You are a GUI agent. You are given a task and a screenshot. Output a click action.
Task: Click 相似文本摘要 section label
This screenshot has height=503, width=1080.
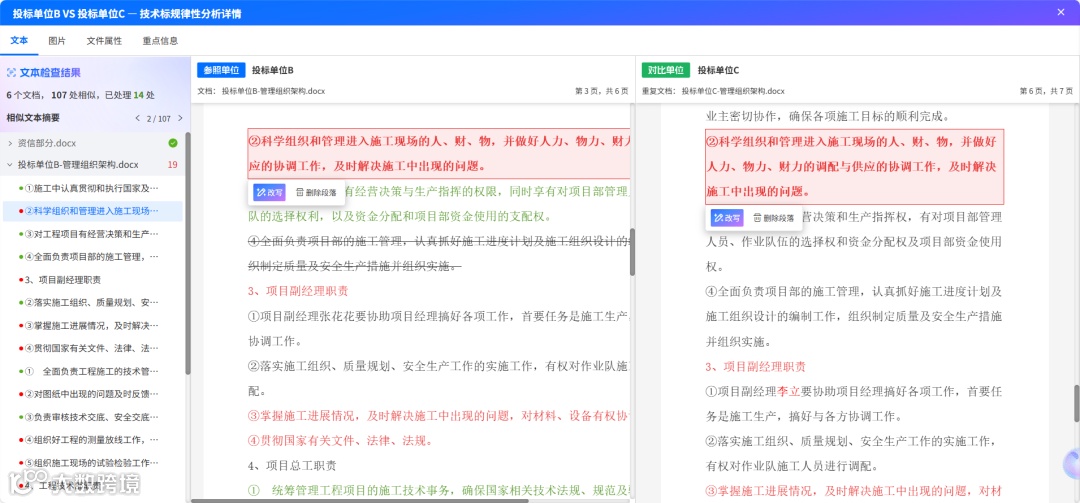tap(33, 118)
